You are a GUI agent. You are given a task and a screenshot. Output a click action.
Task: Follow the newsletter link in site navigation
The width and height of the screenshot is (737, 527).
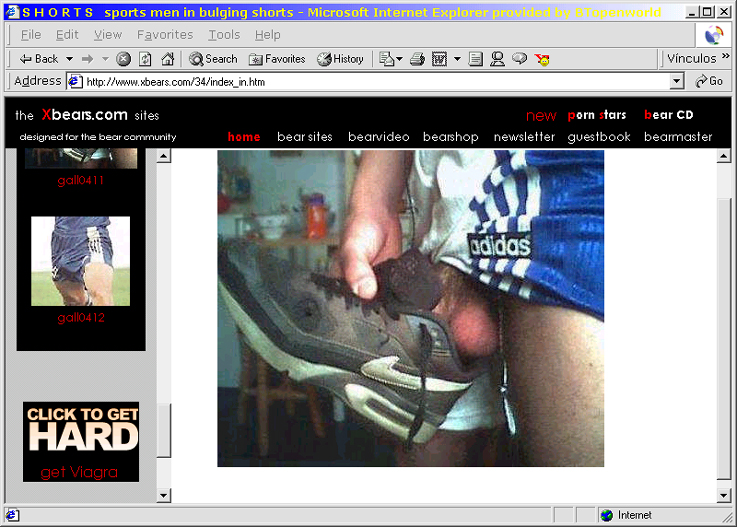tap(524, 137)
